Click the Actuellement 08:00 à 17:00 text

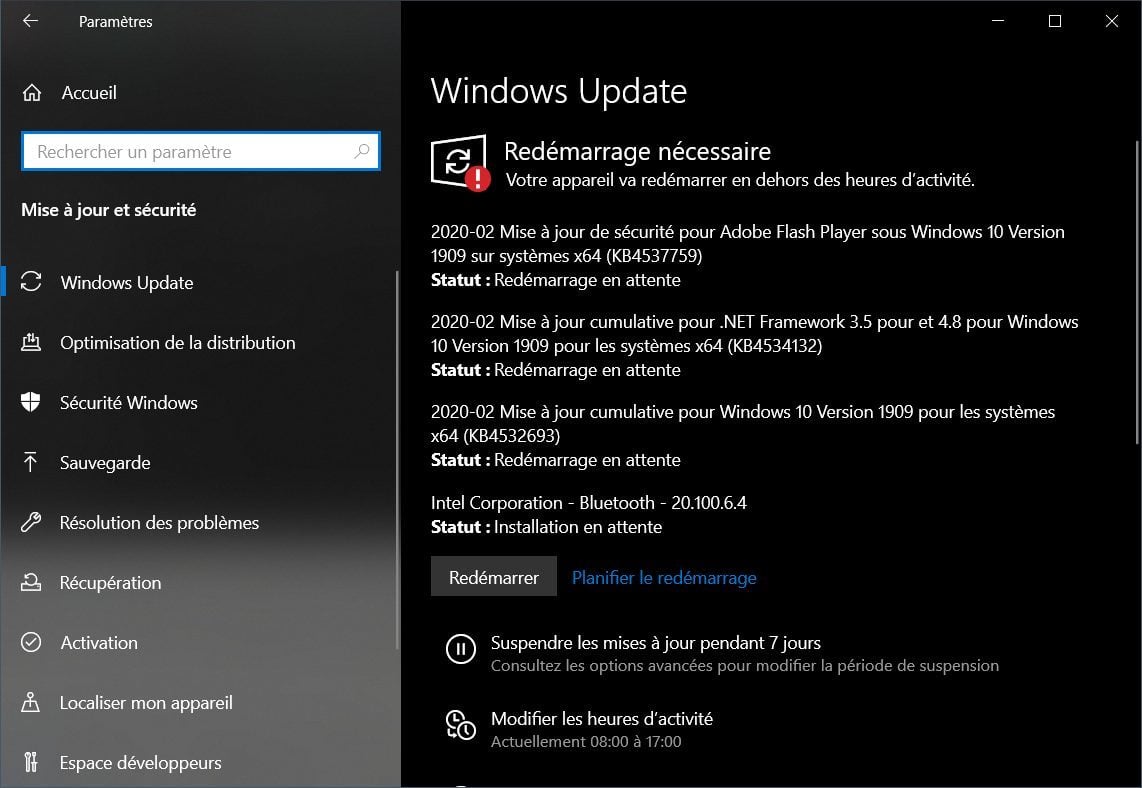click(x=586, y=741)
